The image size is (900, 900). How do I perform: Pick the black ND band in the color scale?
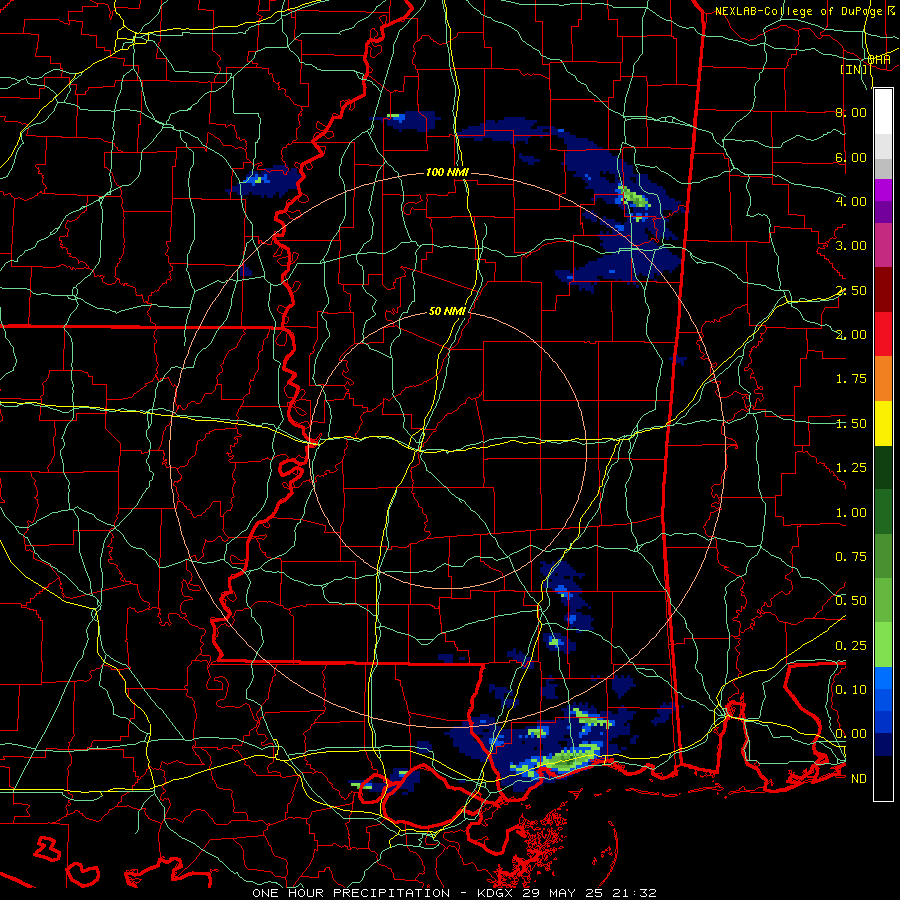tap(883, 778)
